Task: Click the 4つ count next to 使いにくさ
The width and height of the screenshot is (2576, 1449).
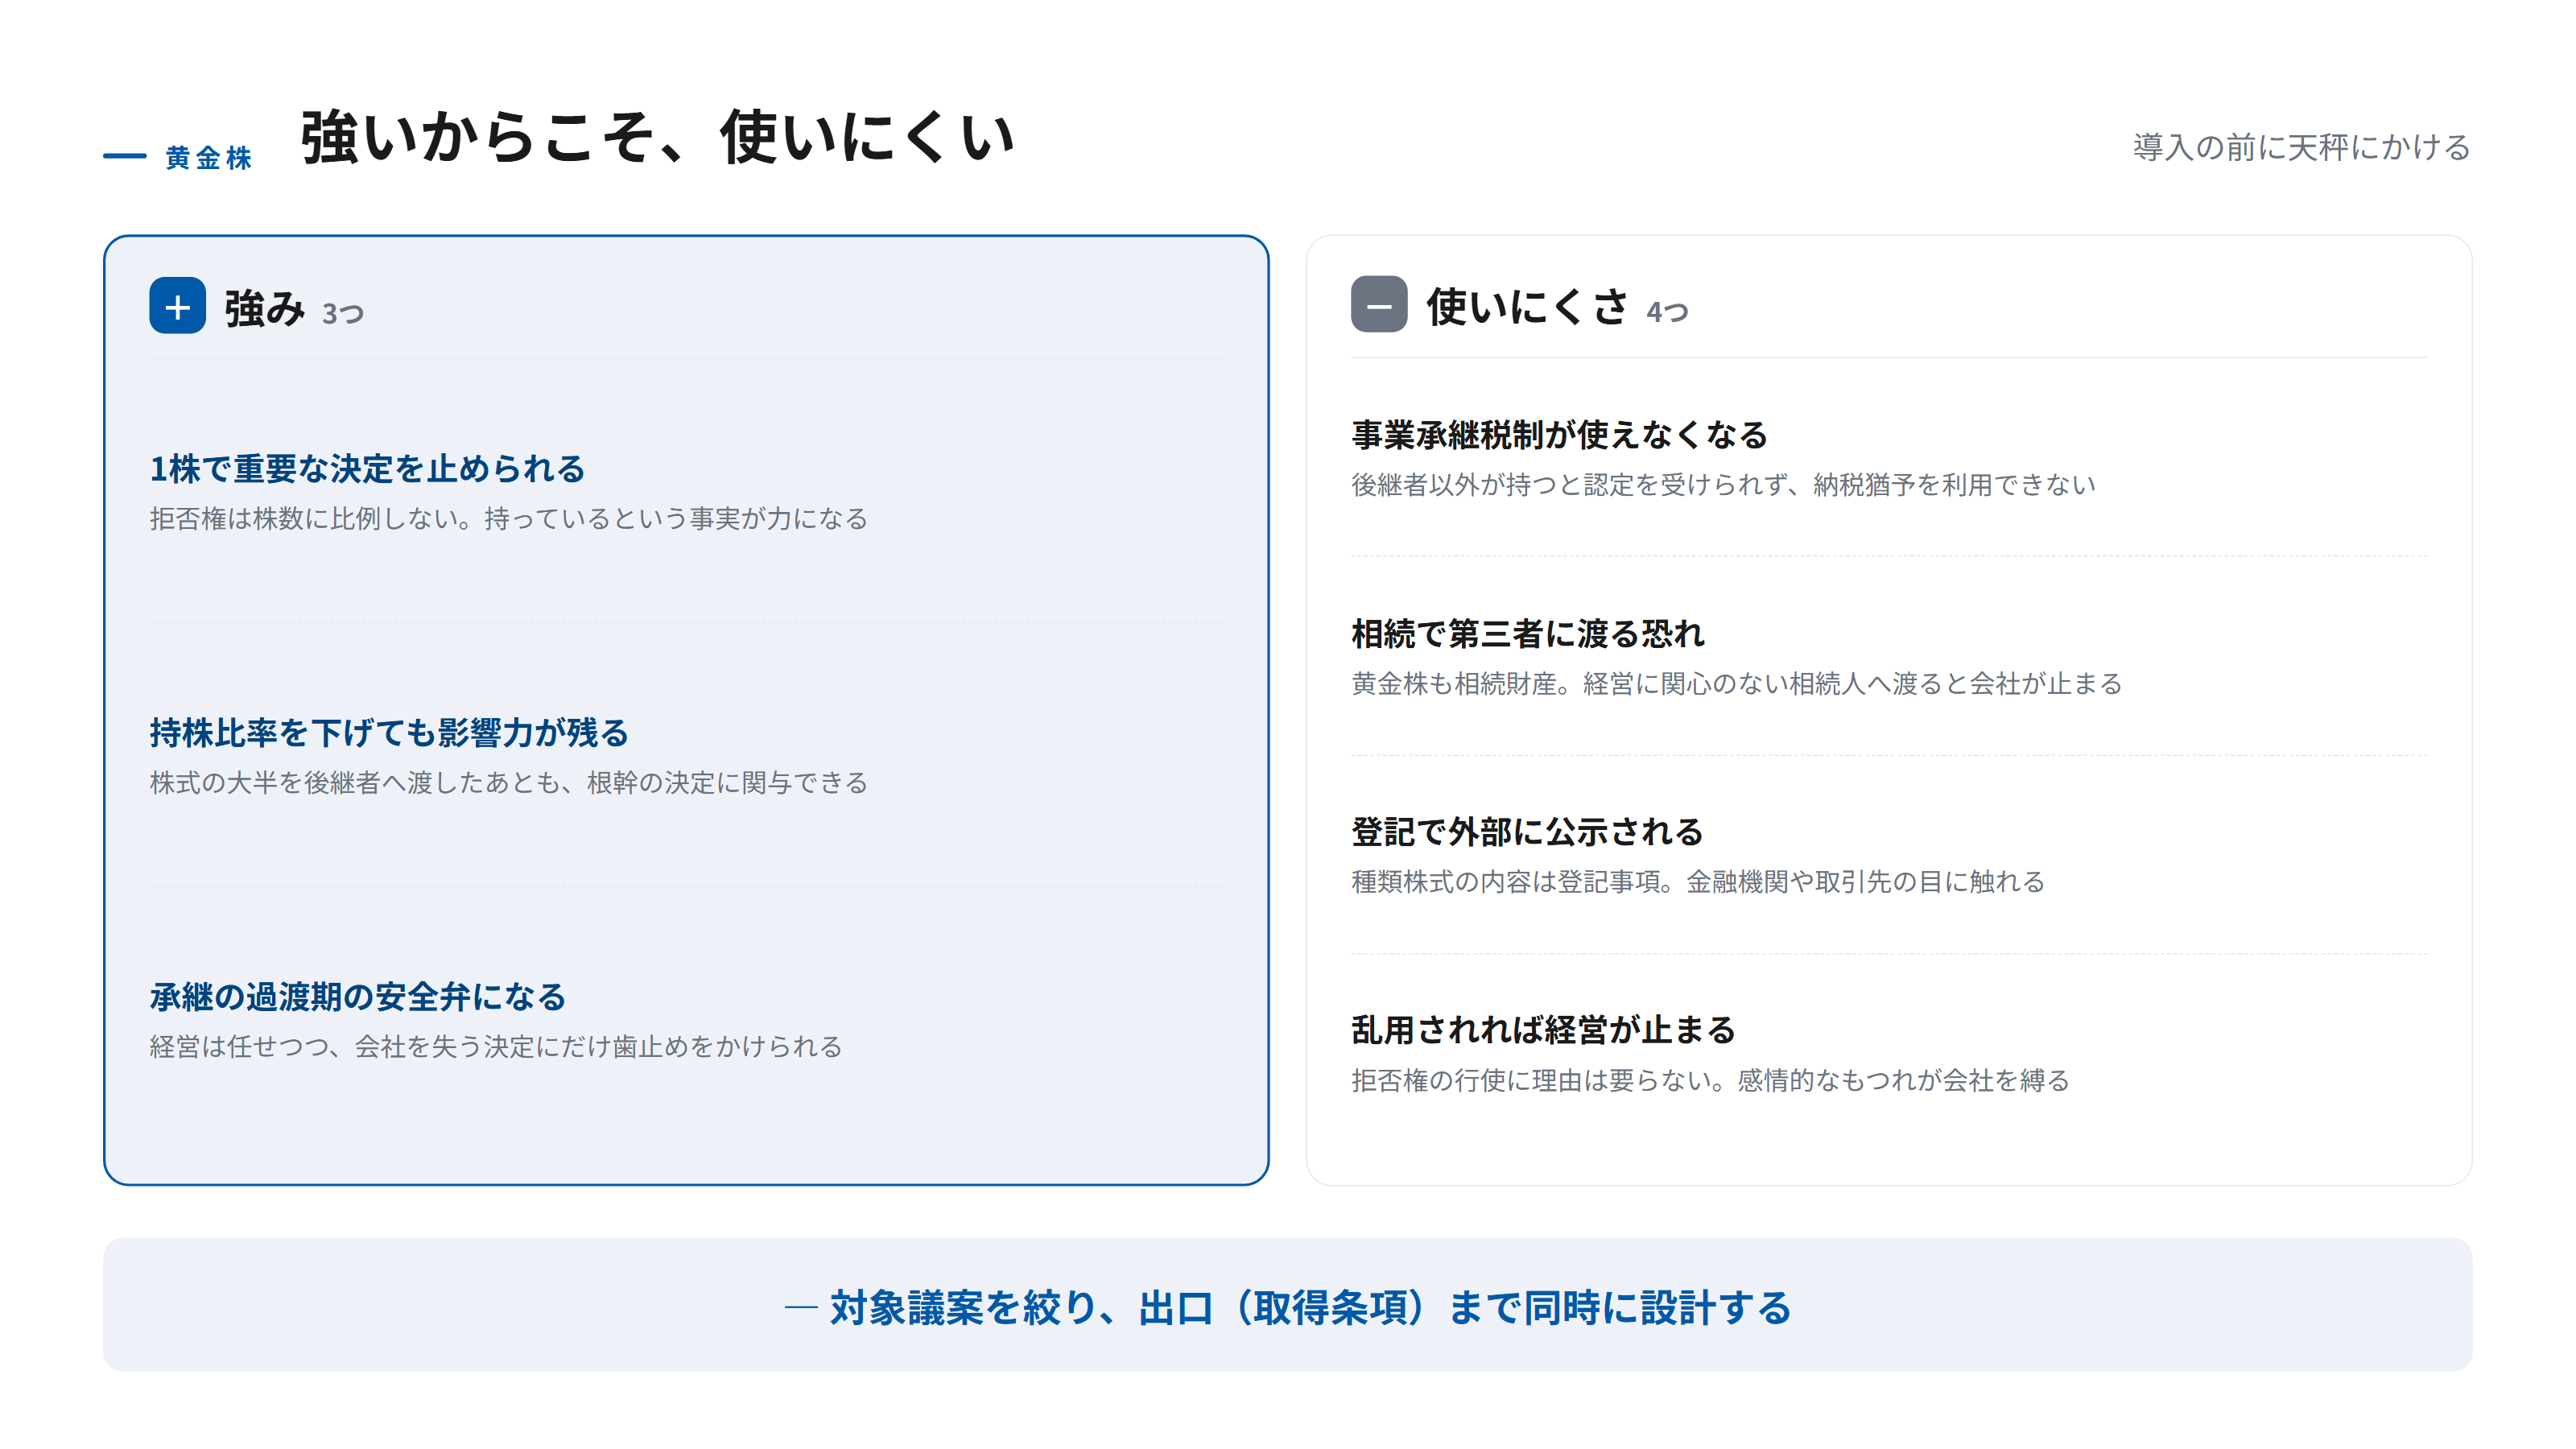Action: (x=1667, y=312)
